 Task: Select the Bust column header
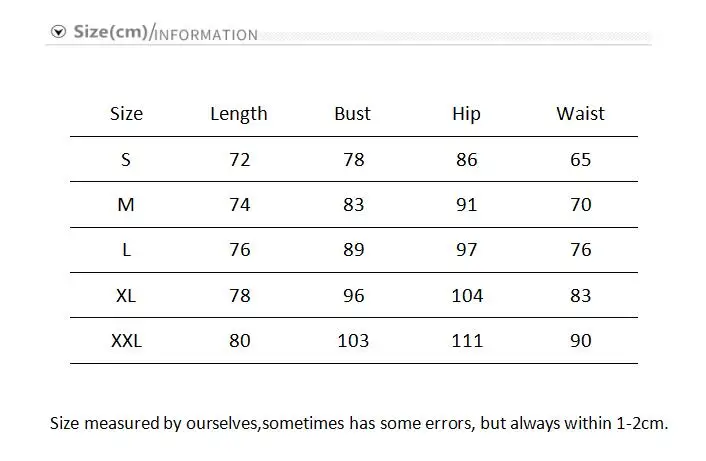pyautogui.click(x=353, y=113)
